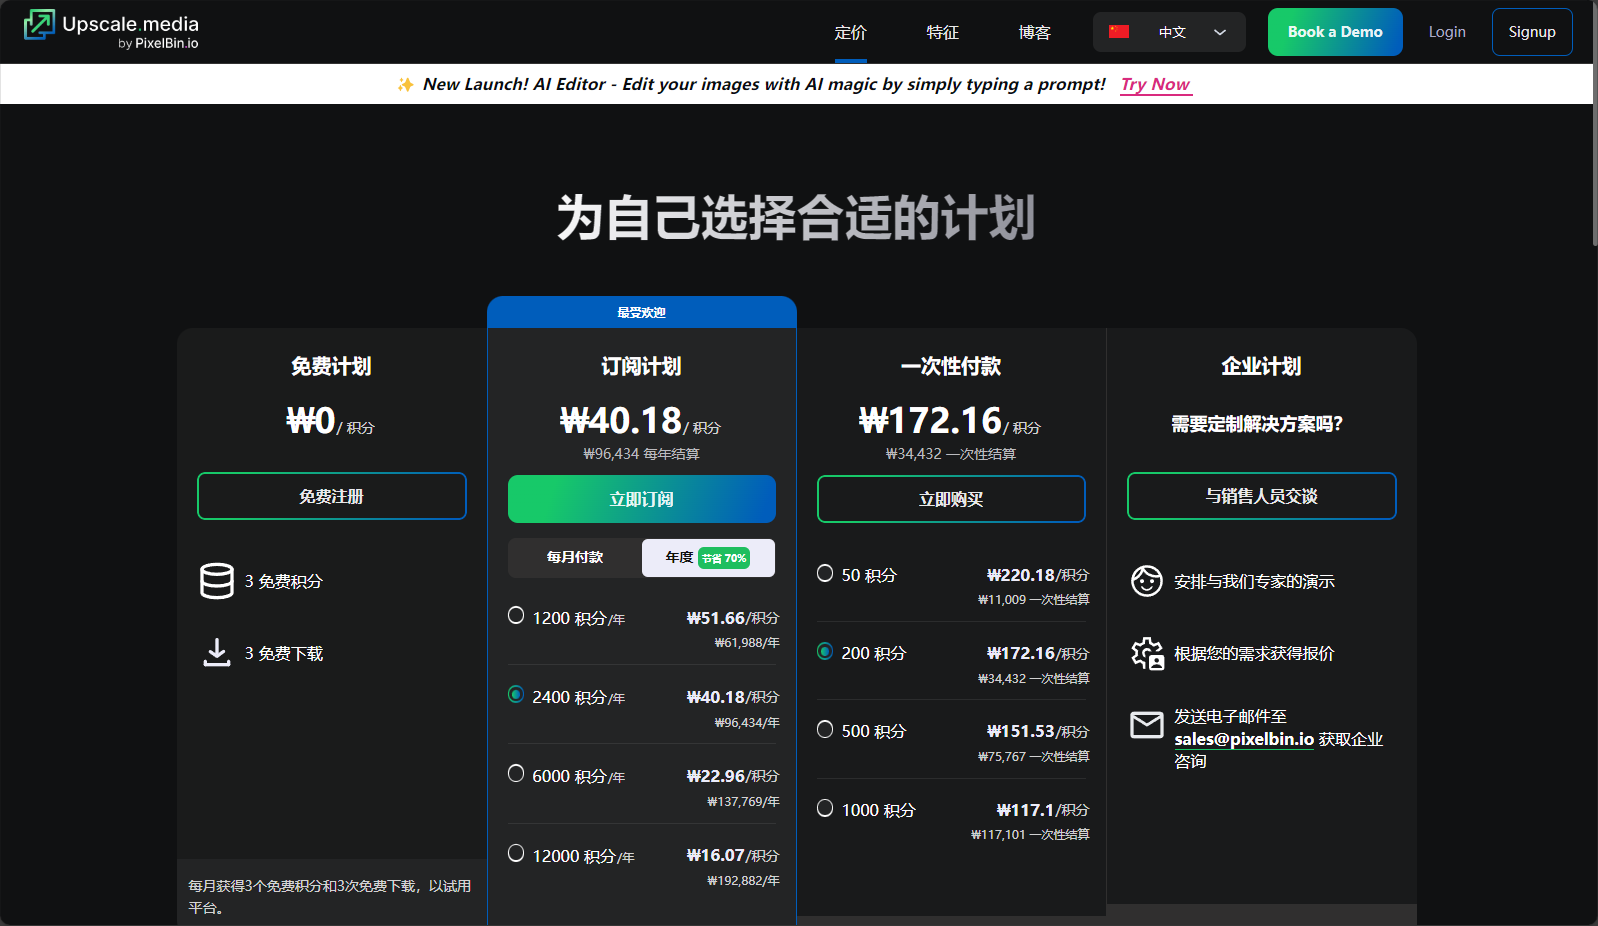This screenshot has height=926, width=1598.
Task: Click the page vertical scrollbar thumb
Action: 1594,125
